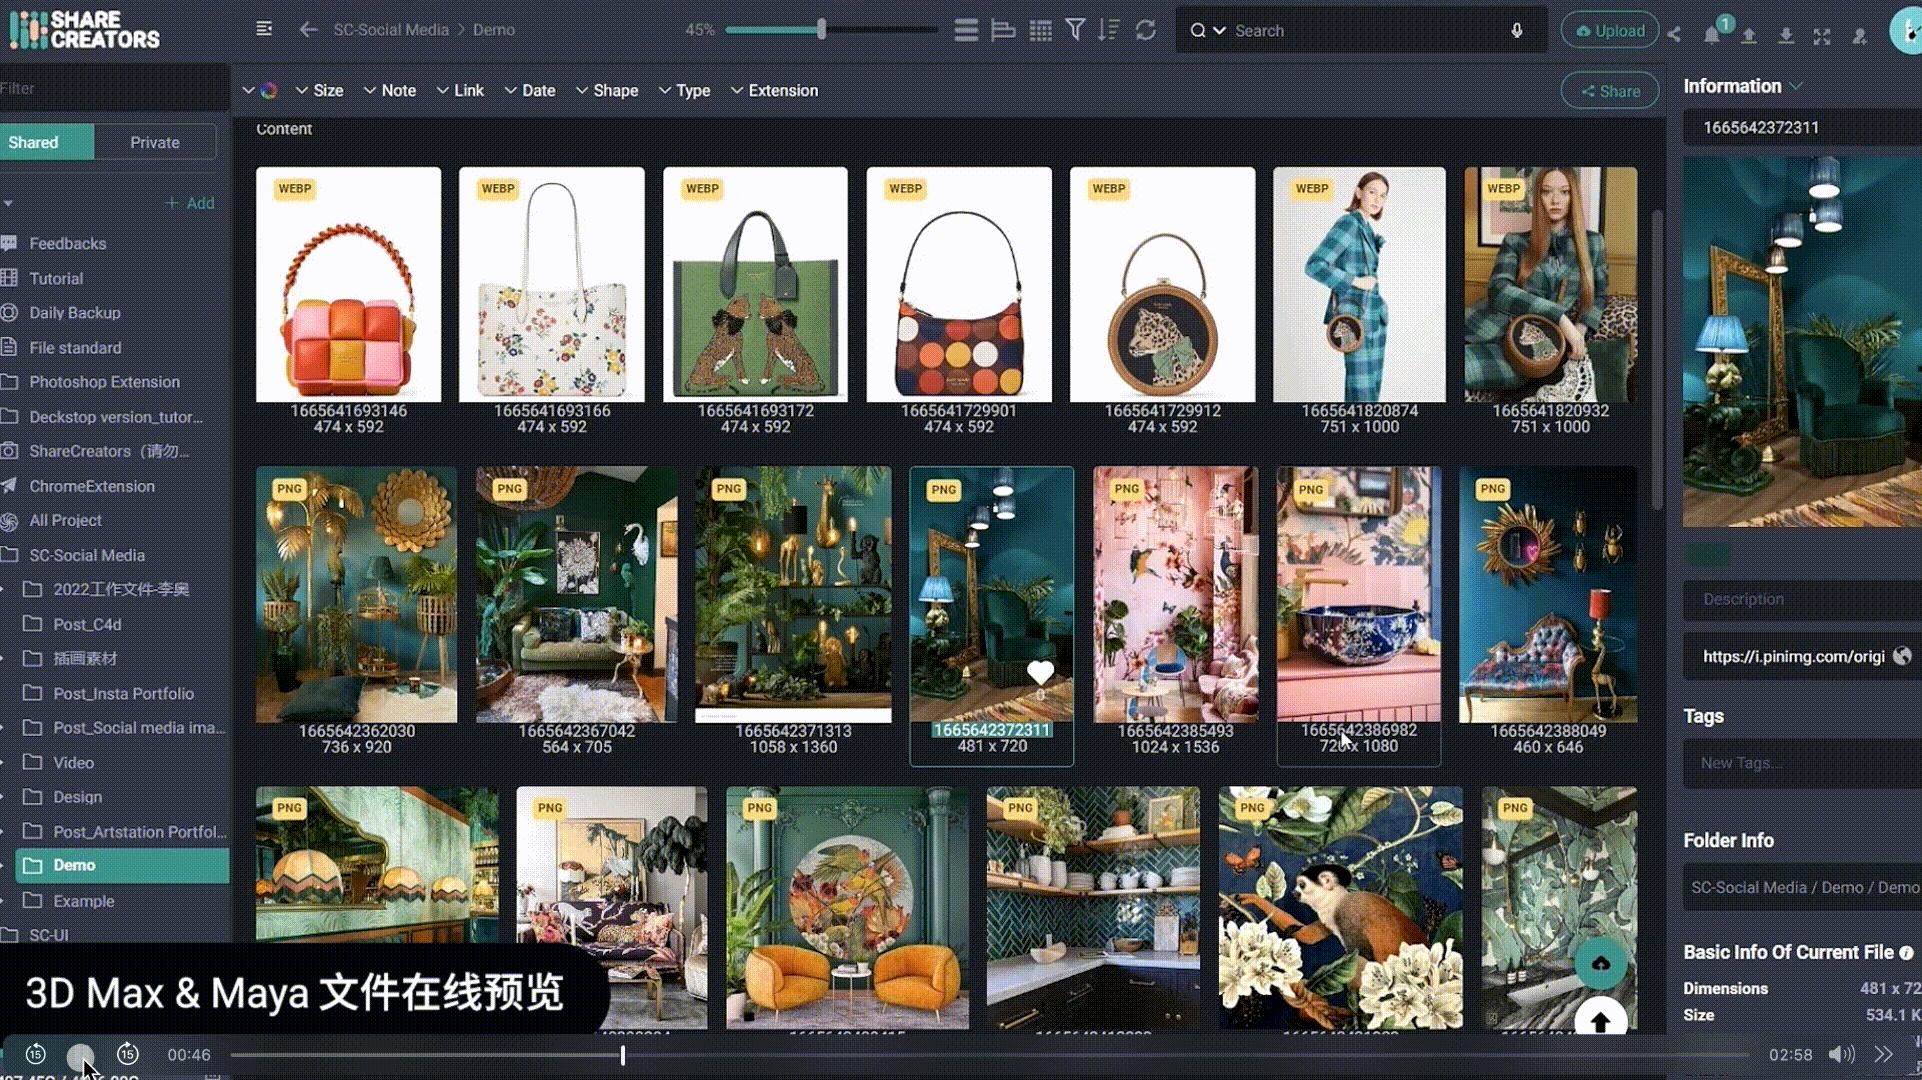Image resolution: width=1922 pixels, height=1080 pixels.
Task: Click content area vertical scrollbar
Action: [x=1656, y=358]
